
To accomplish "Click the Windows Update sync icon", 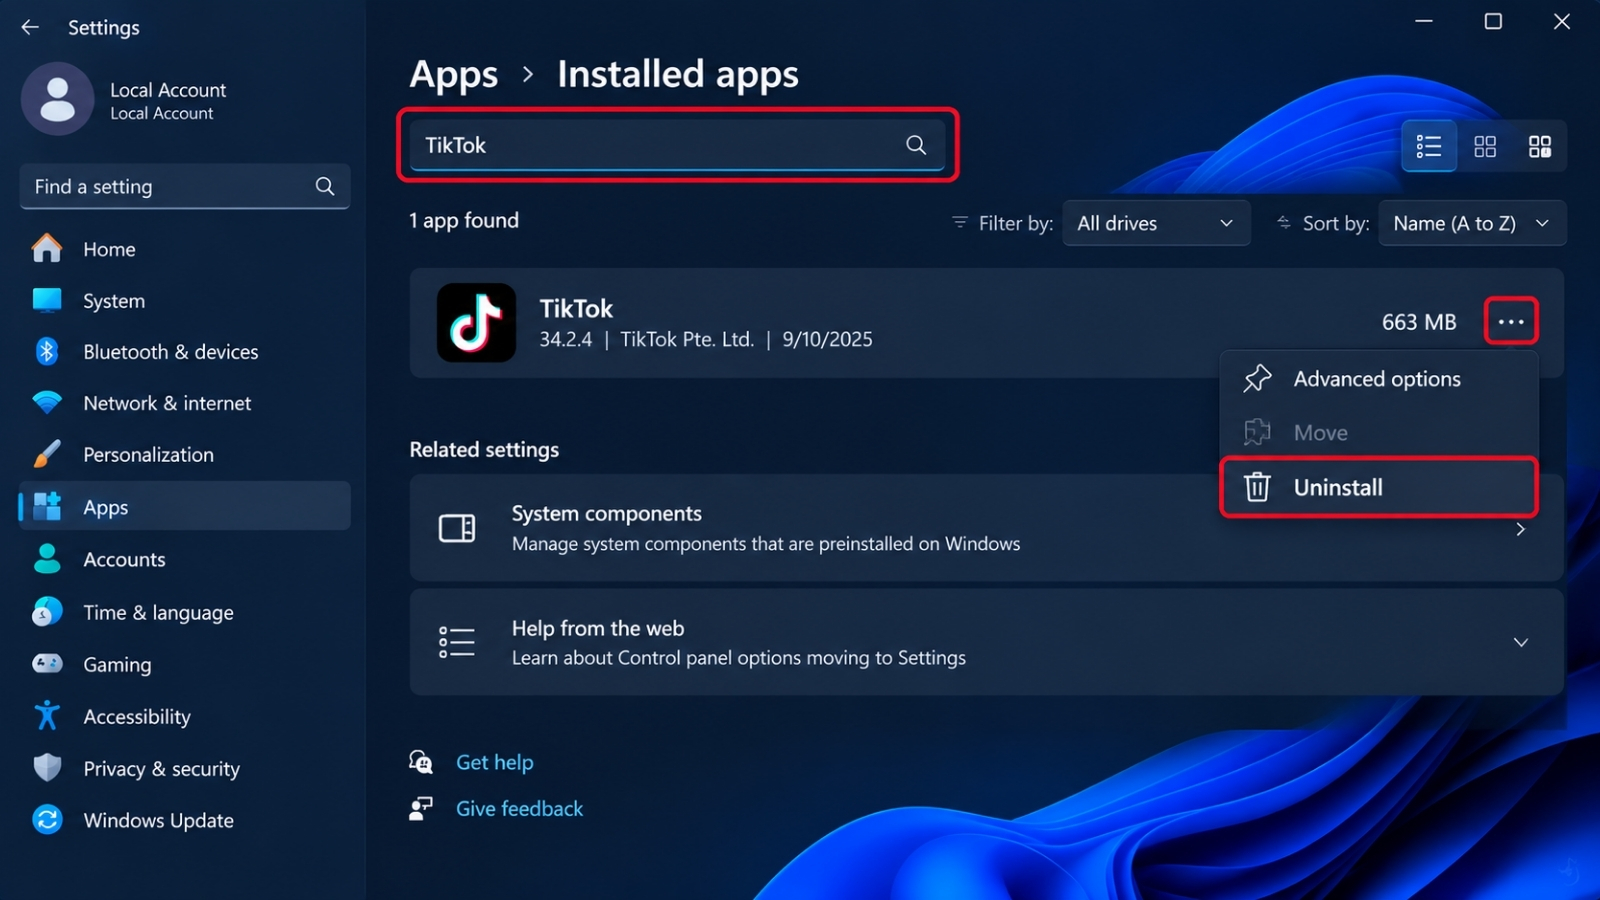I will pyautogui.click(x=47, y=819).
